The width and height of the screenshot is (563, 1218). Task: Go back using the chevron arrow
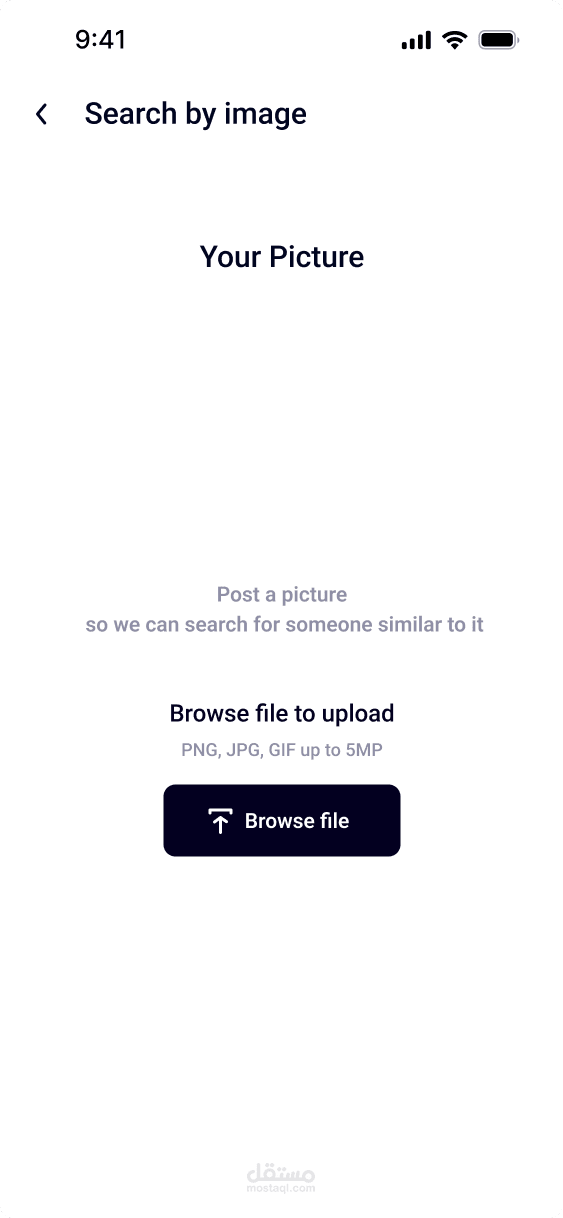[x=41, y=115]
